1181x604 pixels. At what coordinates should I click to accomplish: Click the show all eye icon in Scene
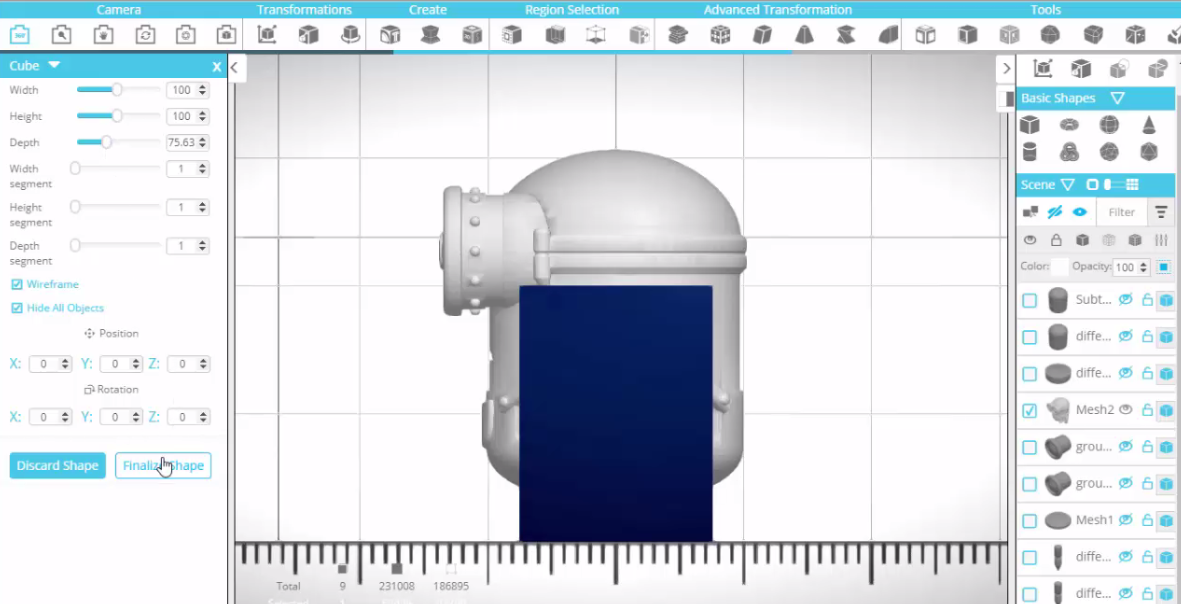[x=1079, y=212]
